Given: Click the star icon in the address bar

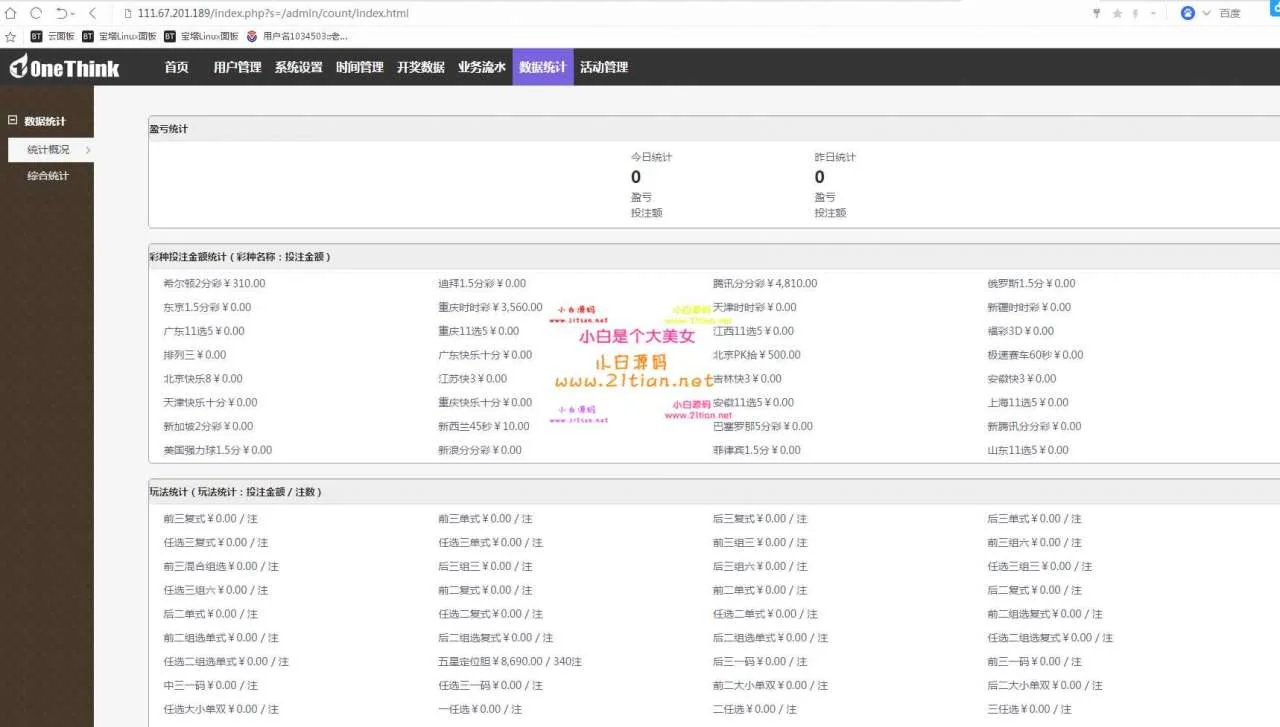Looking at the screenshot, I should (x=1117, y=13).
